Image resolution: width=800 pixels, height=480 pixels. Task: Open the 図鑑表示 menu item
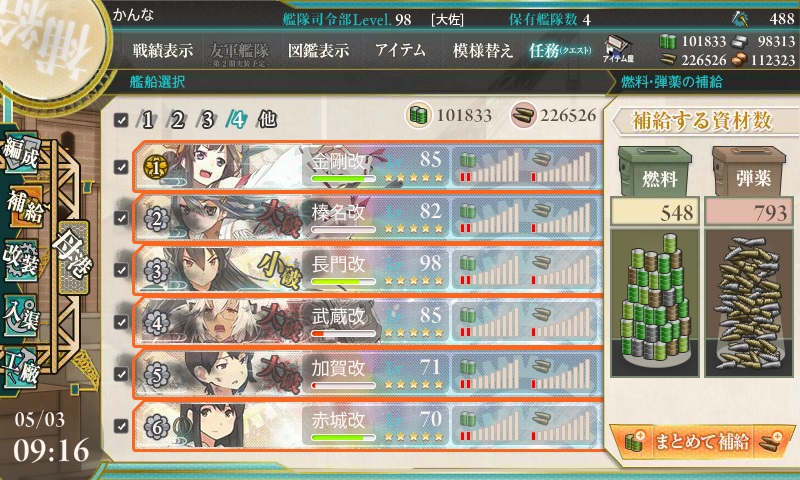[x=318, y=50]
